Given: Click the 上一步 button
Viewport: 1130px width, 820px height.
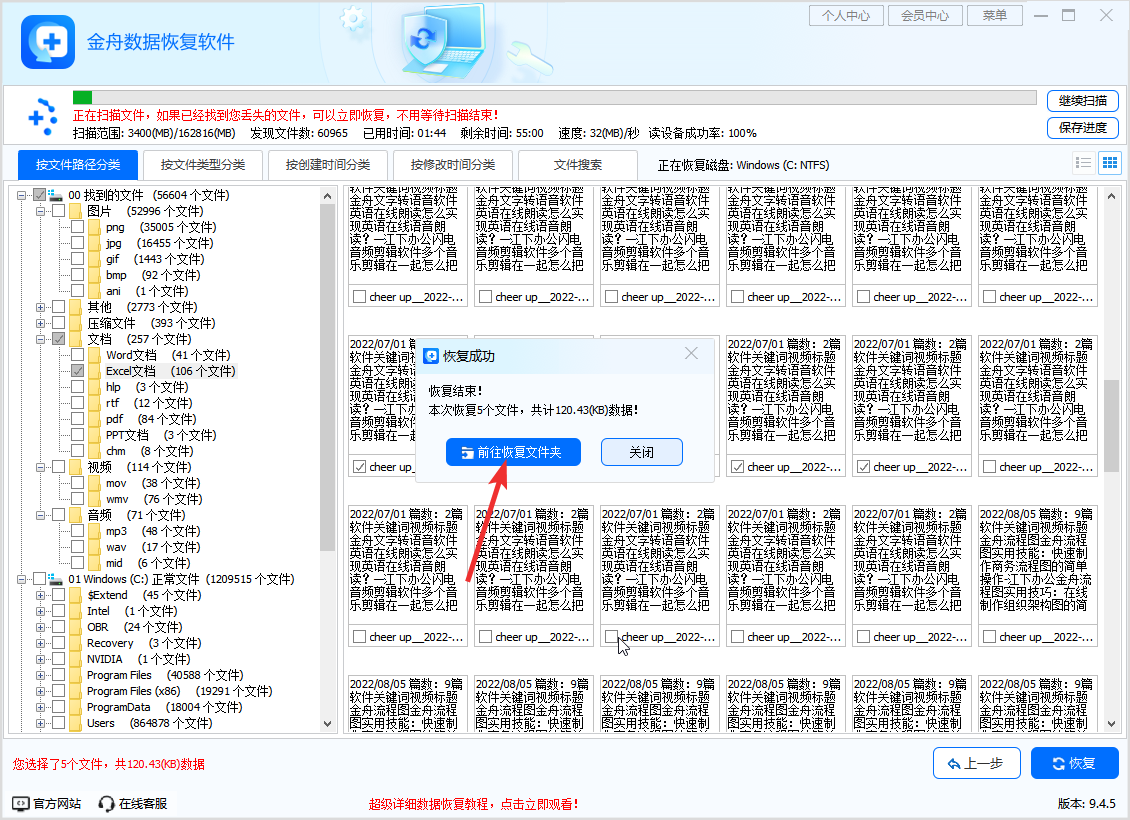Looking at the screenshot, I should pyautogui.click(x=976, y=763).
